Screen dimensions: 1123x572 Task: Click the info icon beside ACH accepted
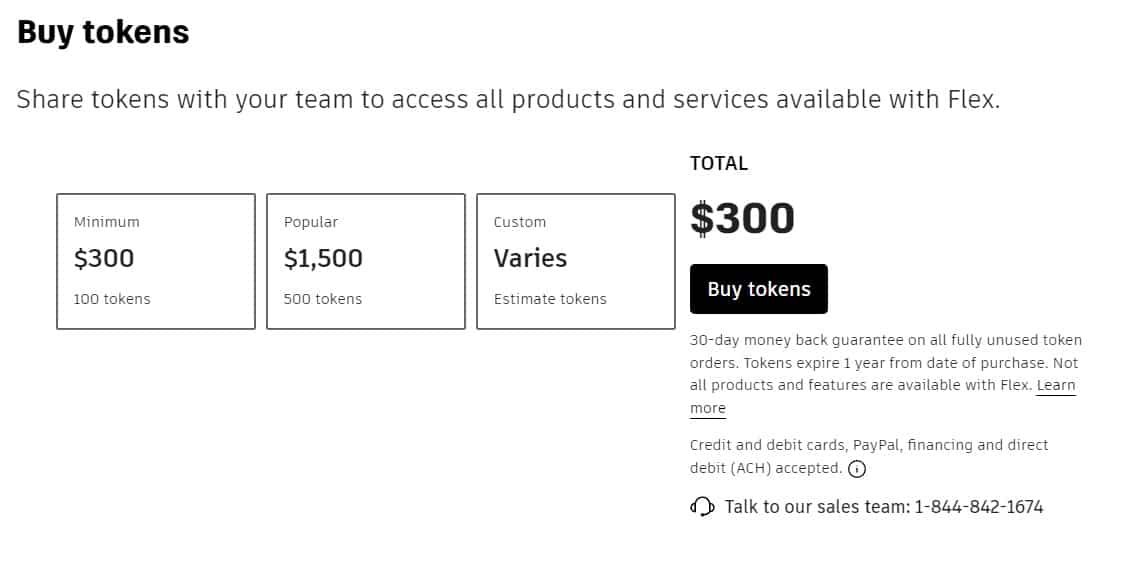(x=857, y=469)
